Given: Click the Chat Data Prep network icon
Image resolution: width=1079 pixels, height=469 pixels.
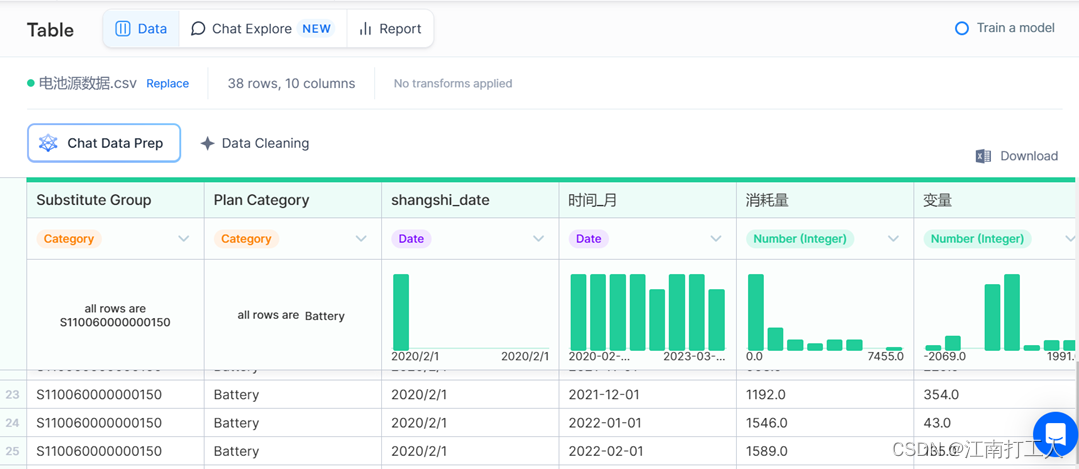Looking at the screenshot, I should click(x=48, y=143).
